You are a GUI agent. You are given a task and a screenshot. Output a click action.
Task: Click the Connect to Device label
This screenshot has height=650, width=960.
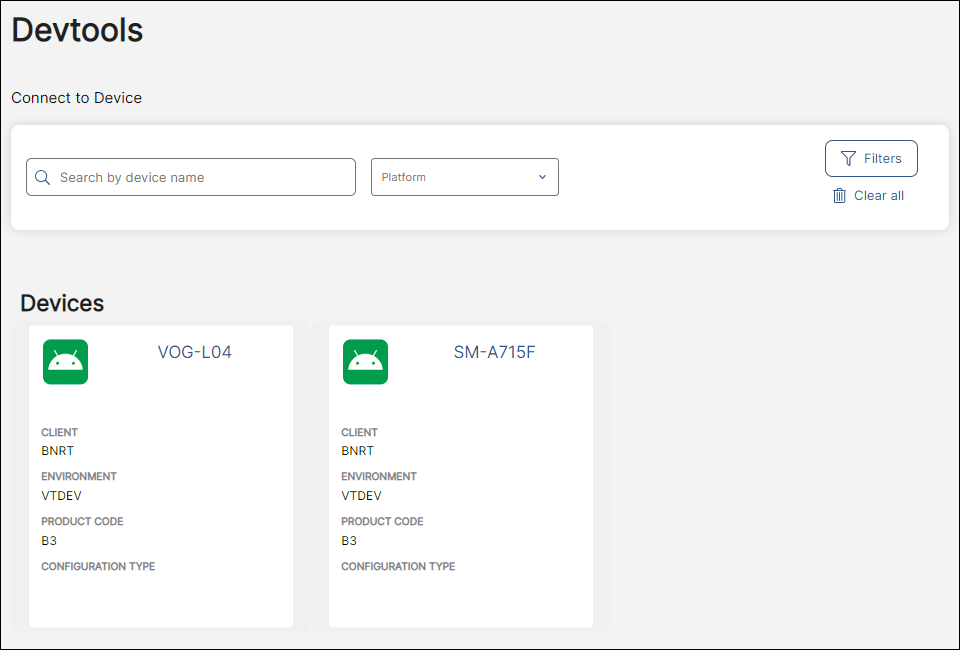(76, 98)
